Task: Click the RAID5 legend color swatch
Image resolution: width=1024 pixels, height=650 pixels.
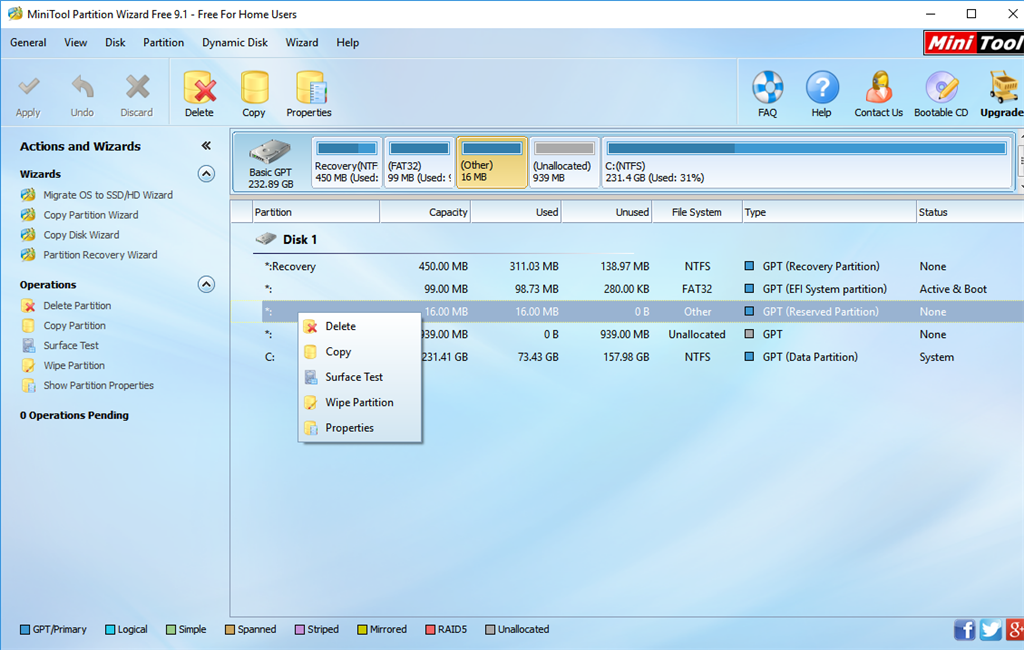Action: (x=430, y=630)
